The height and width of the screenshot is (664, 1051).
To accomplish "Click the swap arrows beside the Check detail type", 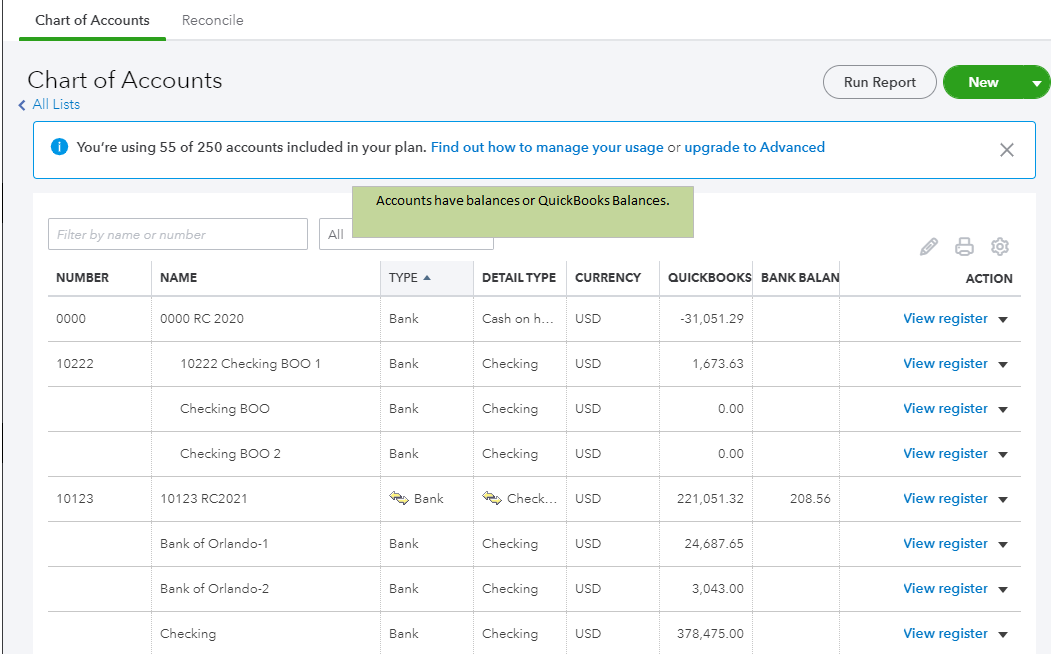I will tap(490, 498).
